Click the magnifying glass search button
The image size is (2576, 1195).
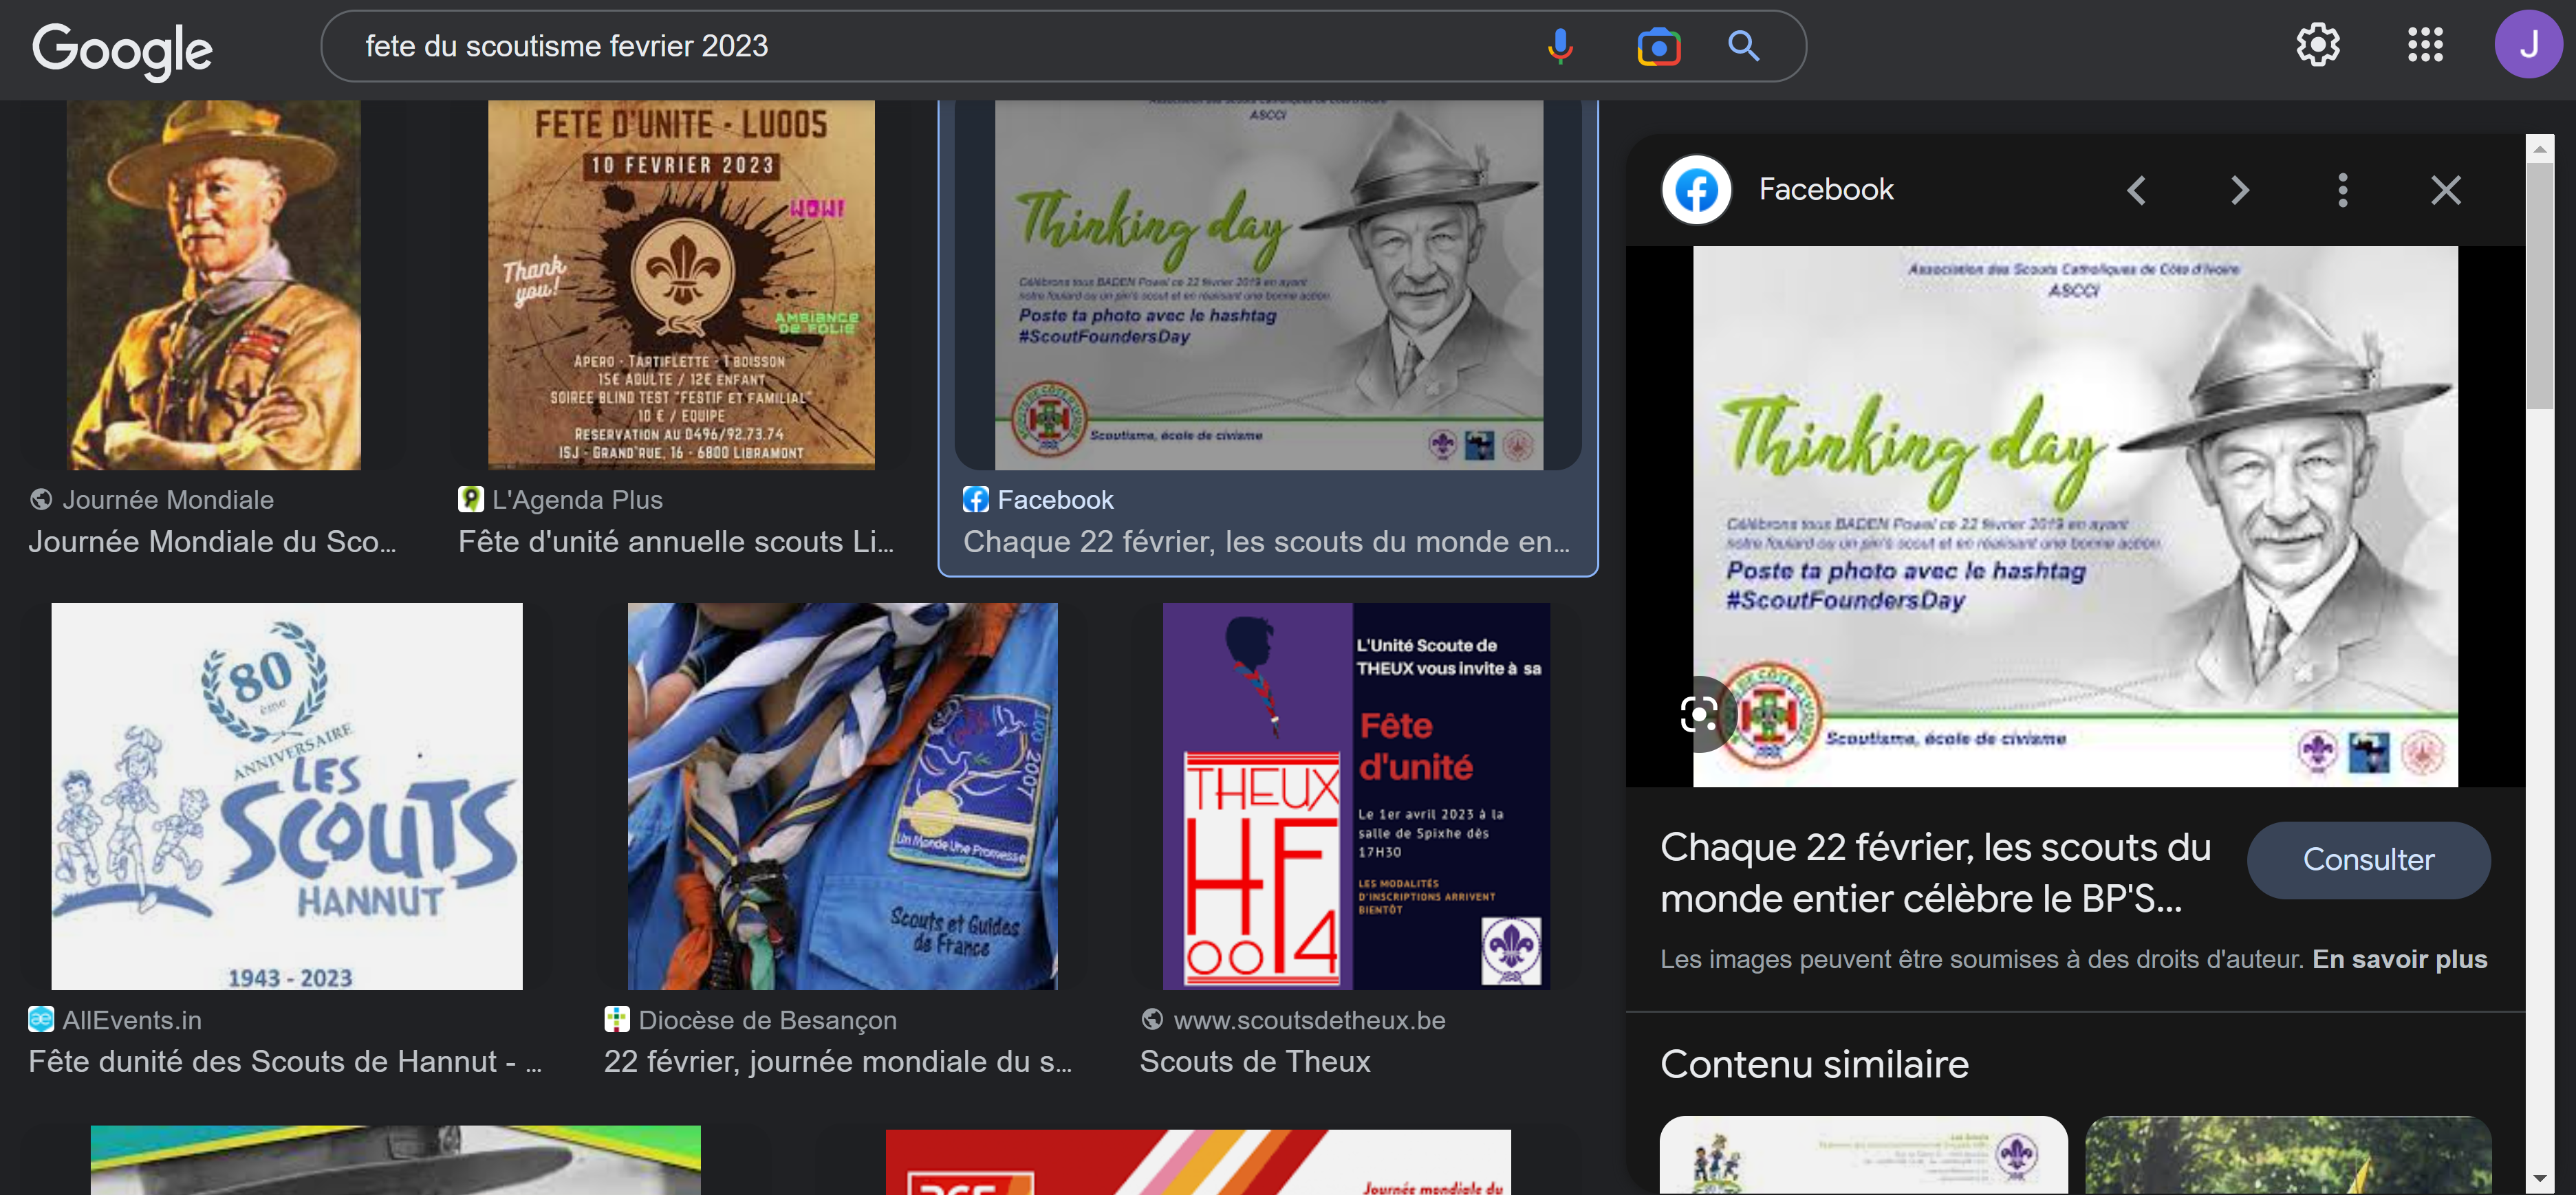[1744, 46]
